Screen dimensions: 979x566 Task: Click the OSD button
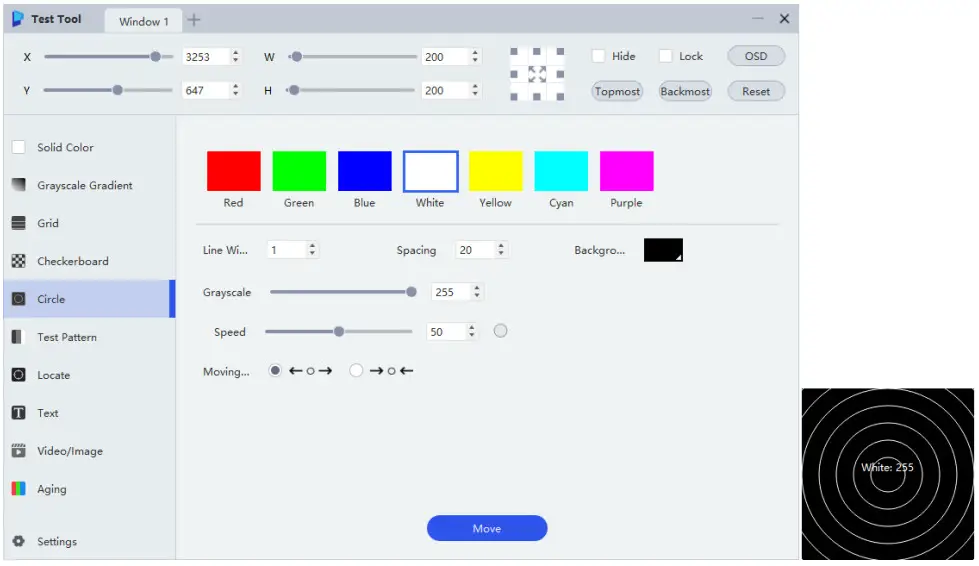click(x=755, y=56)
